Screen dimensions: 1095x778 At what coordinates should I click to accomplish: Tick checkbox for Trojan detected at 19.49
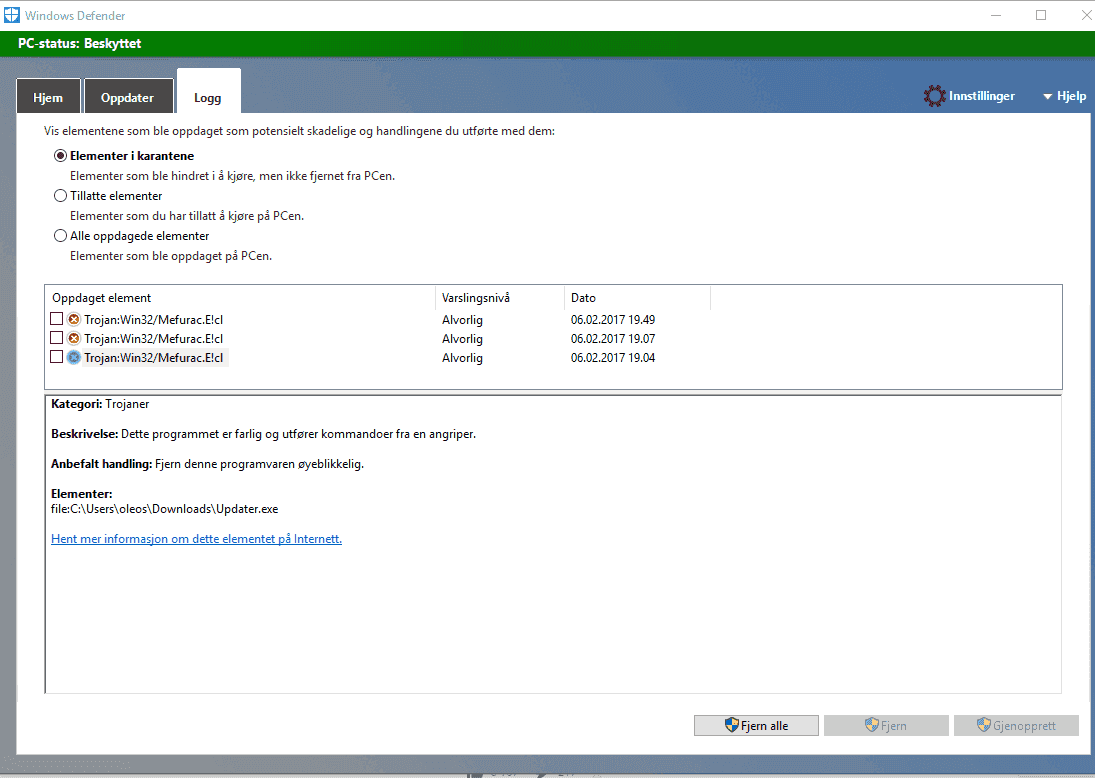tap(57, 318)
